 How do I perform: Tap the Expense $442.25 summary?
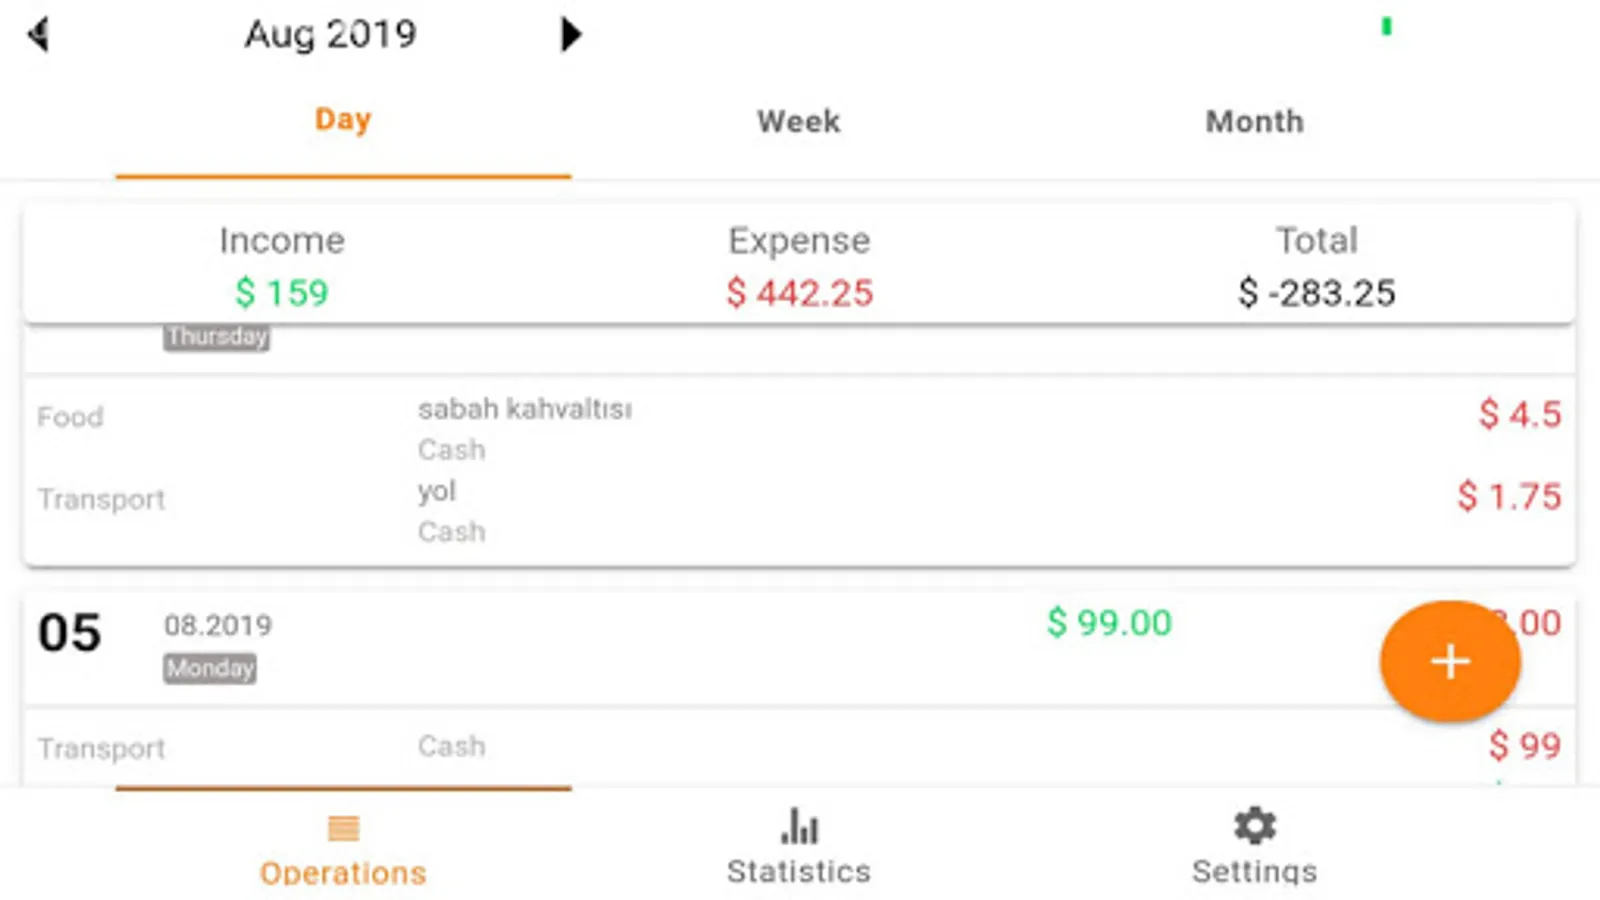(x=799, y=268)
